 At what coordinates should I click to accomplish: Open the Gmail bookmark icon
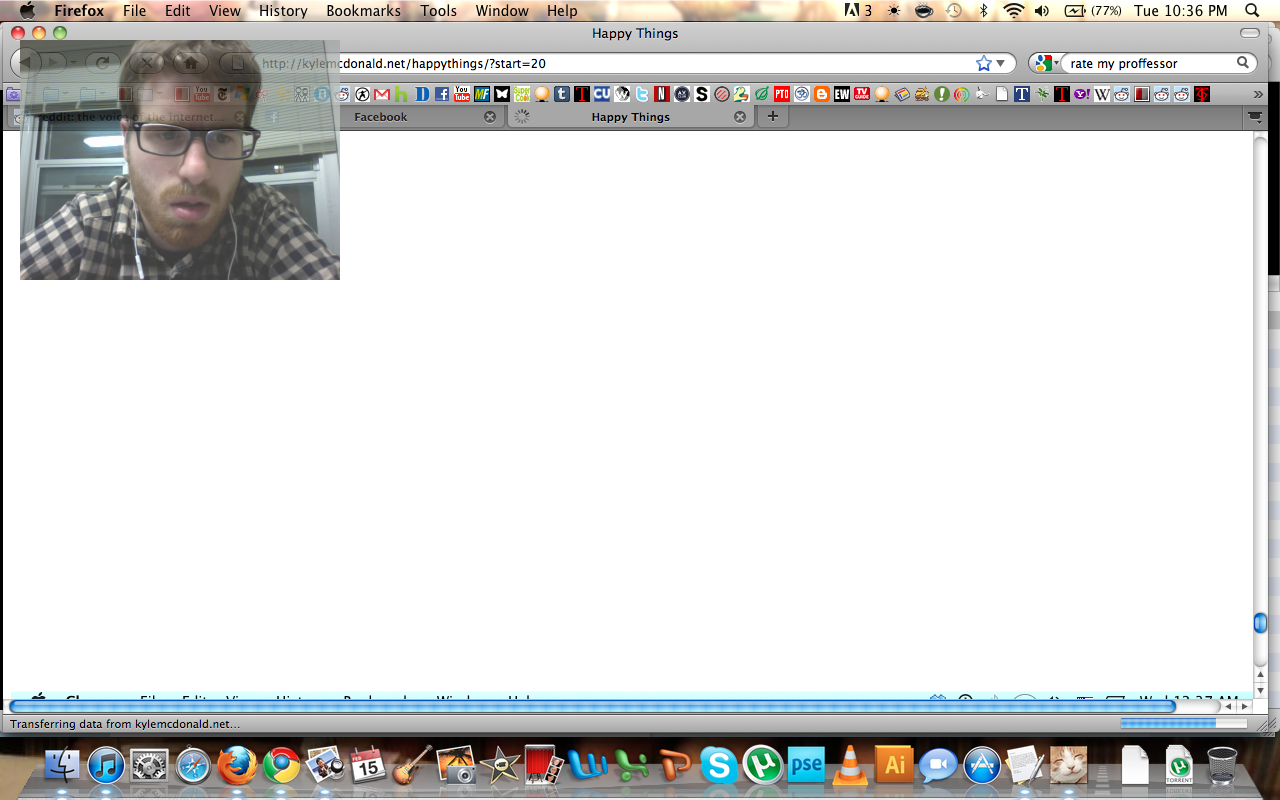click(x=381, y=94)
